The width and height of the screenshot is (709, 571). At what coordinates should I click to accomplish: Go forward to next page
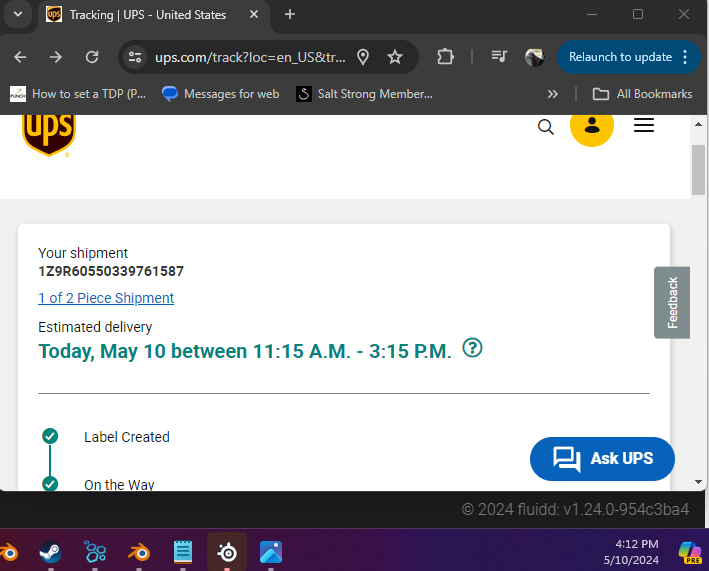pos(56,57)
